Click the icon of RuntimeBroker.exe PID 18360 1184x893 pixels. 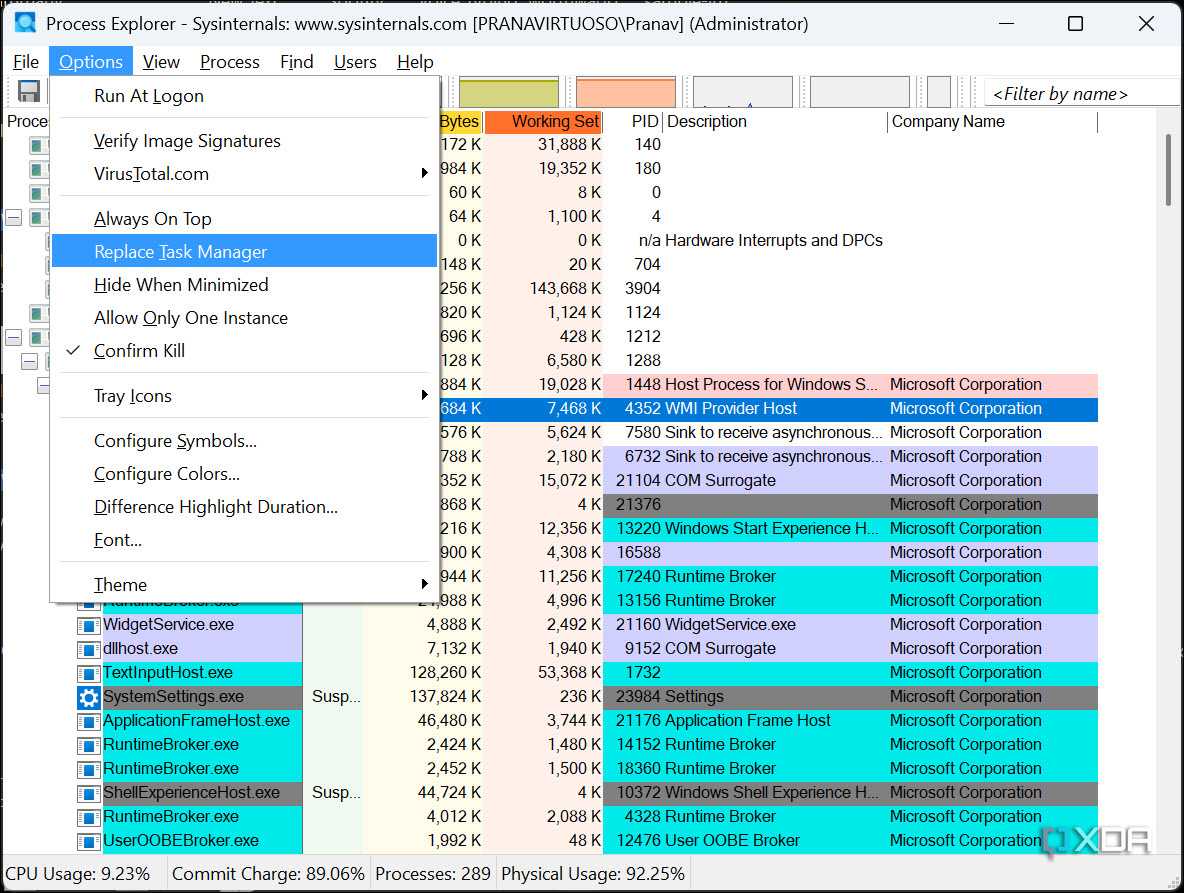pyautogui.click(x=88, y=769)
